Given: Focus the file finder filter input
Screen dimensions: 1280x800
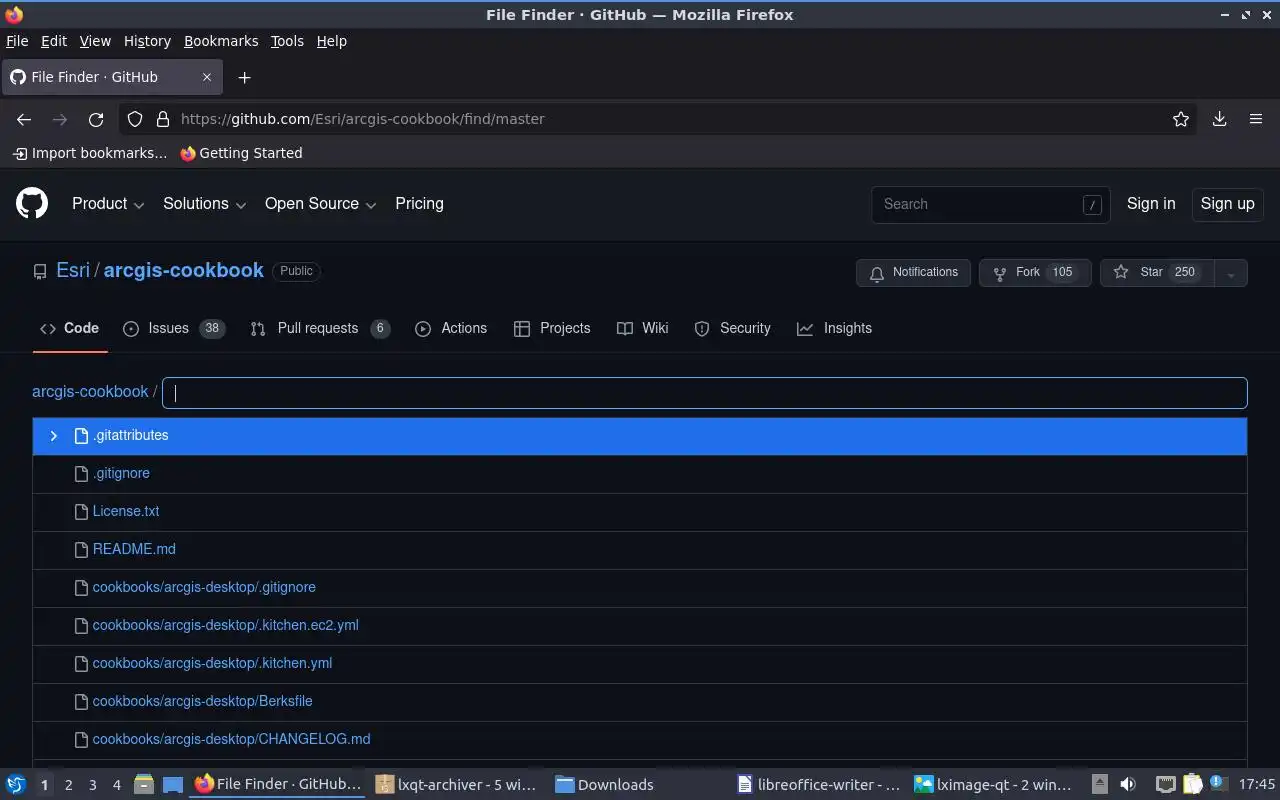Looking at the screenshot, I should tap(705, 393).
